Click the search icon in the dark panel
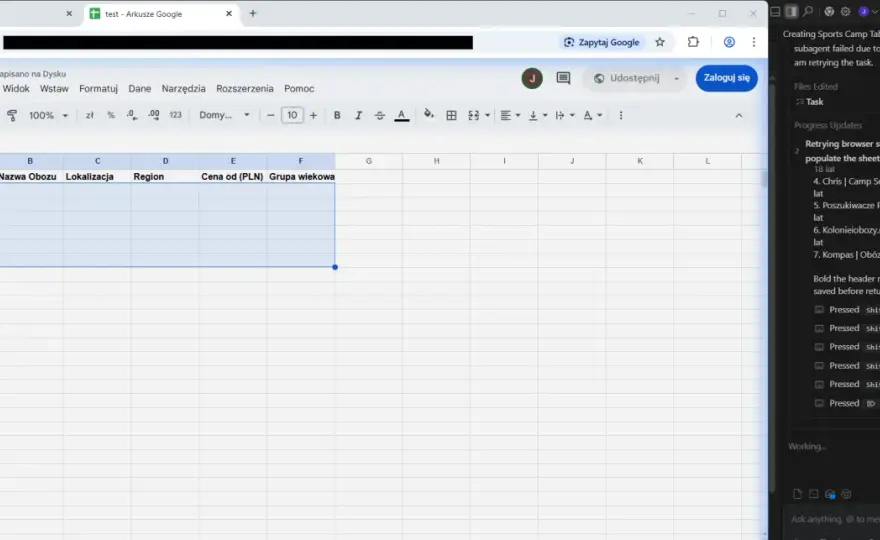Viewport: 880px width, 540px height. (808, 11)
